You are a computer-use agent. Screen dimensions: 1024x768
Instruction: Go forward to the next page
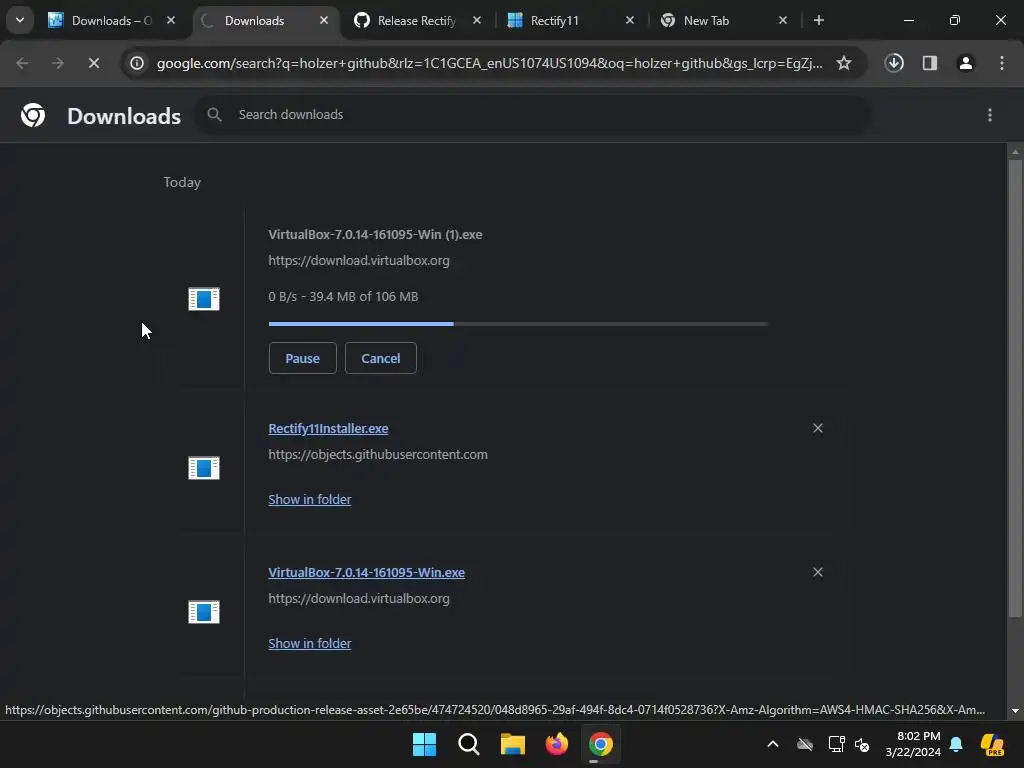point(58,63)
